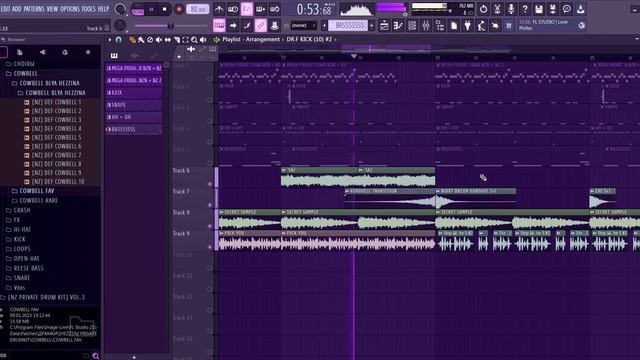640x360 pixels.
Task: Stop playback with the stop button
Action: (x=165, y=9)
